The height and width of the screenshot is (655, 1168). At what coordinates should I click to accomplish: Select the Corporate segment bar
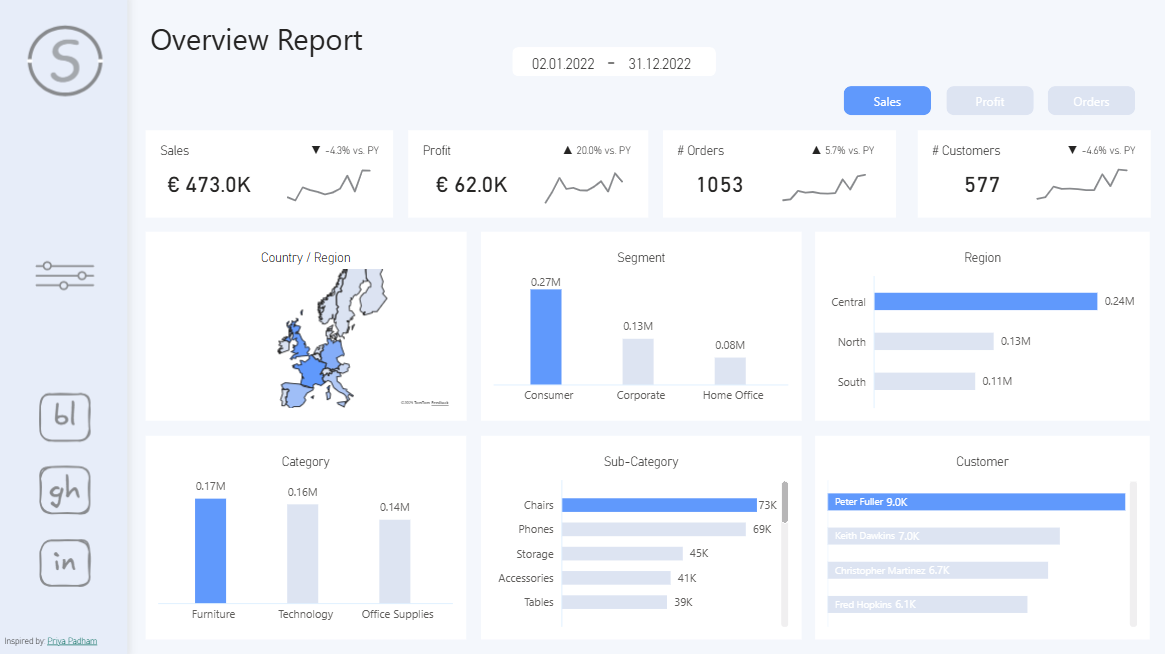638,362
